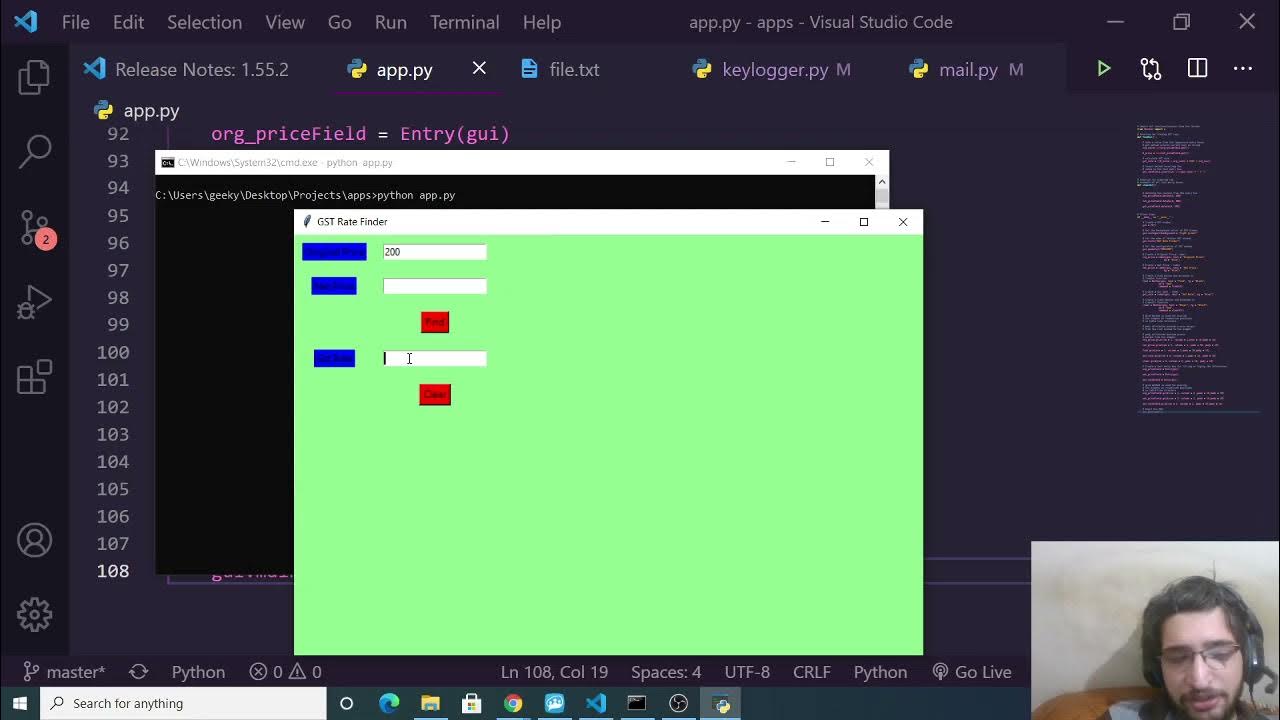Viewport: 1280px width, 720px height.
Task: Click the Split Editor icon
Action: [x=1197, y=69]
